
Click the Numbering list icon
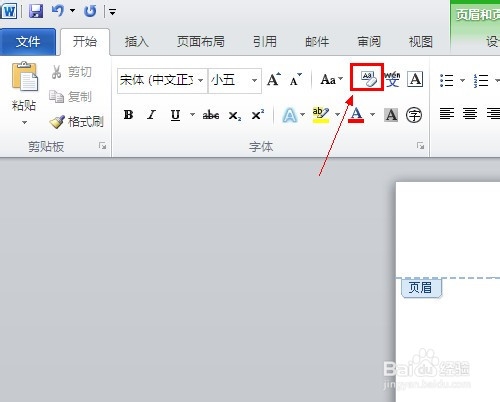coord(481,80)
